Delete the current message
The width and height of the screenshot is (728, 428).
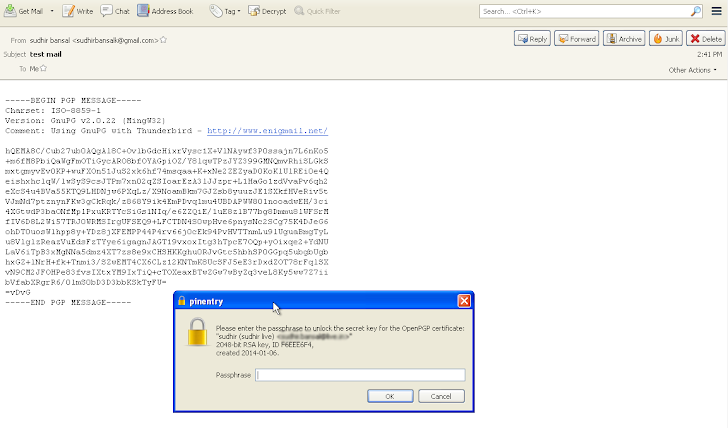tap(706, 39)
